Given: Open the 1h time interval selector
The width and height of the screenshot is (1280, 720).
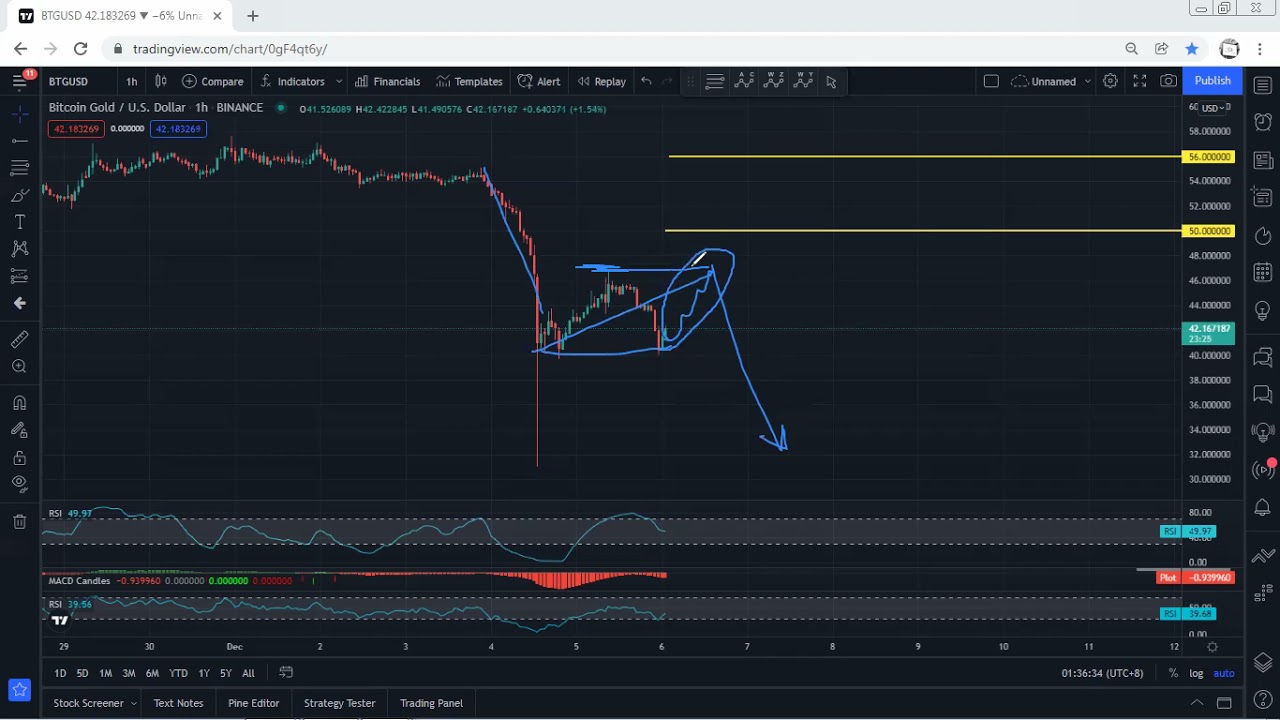Looking at the screenshot, I should pos(132,81).
